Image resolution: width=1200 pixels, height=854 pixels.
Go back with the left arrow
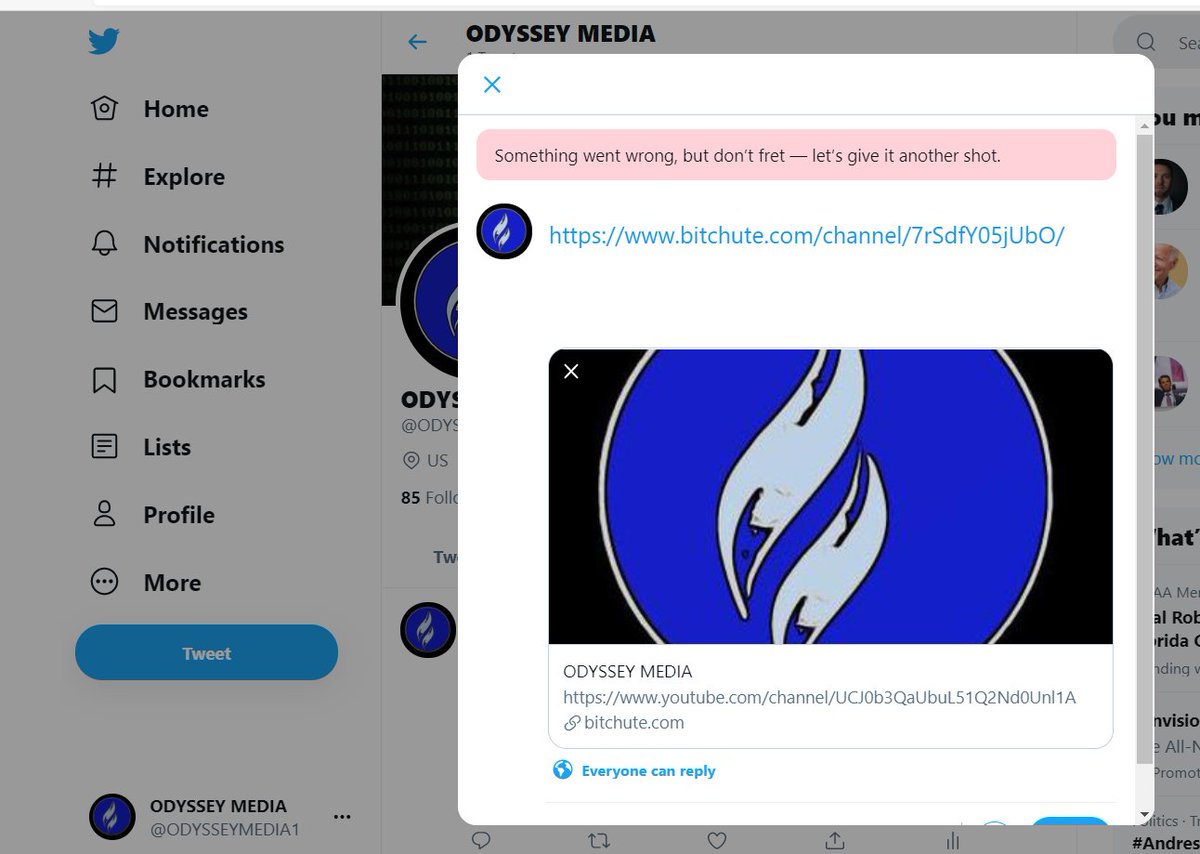pos(417,42)
